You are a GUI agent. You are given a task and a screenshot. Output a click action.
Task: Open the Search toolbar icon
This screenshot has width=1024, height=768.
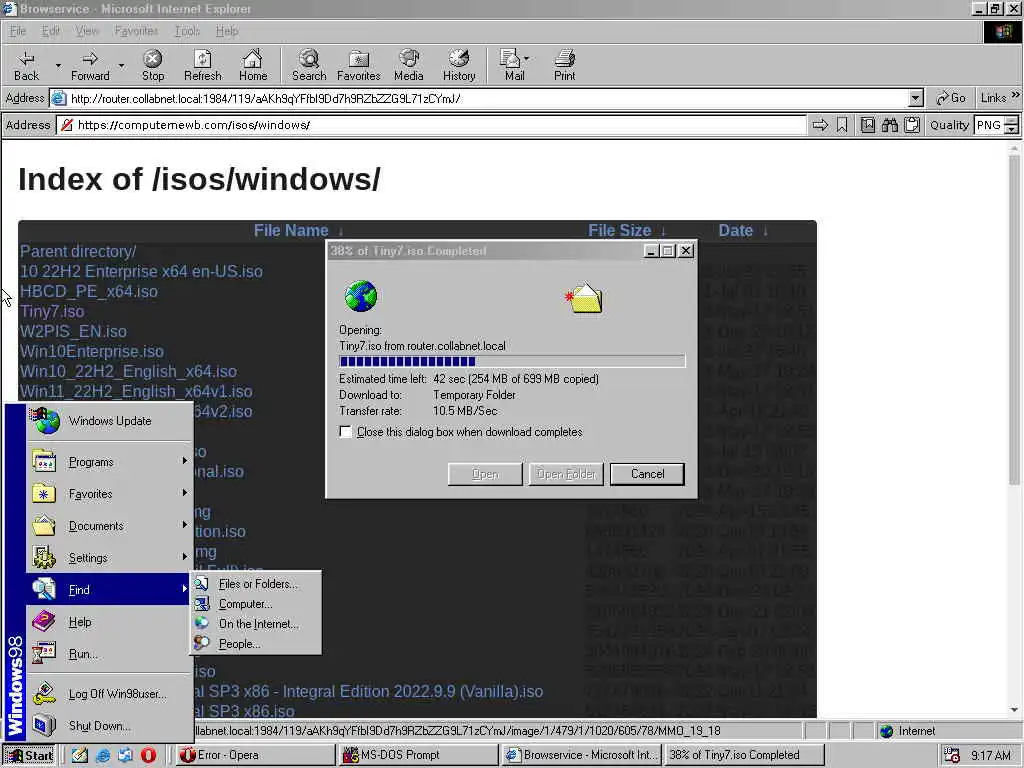pyautogui.click(x=309, y=59)
